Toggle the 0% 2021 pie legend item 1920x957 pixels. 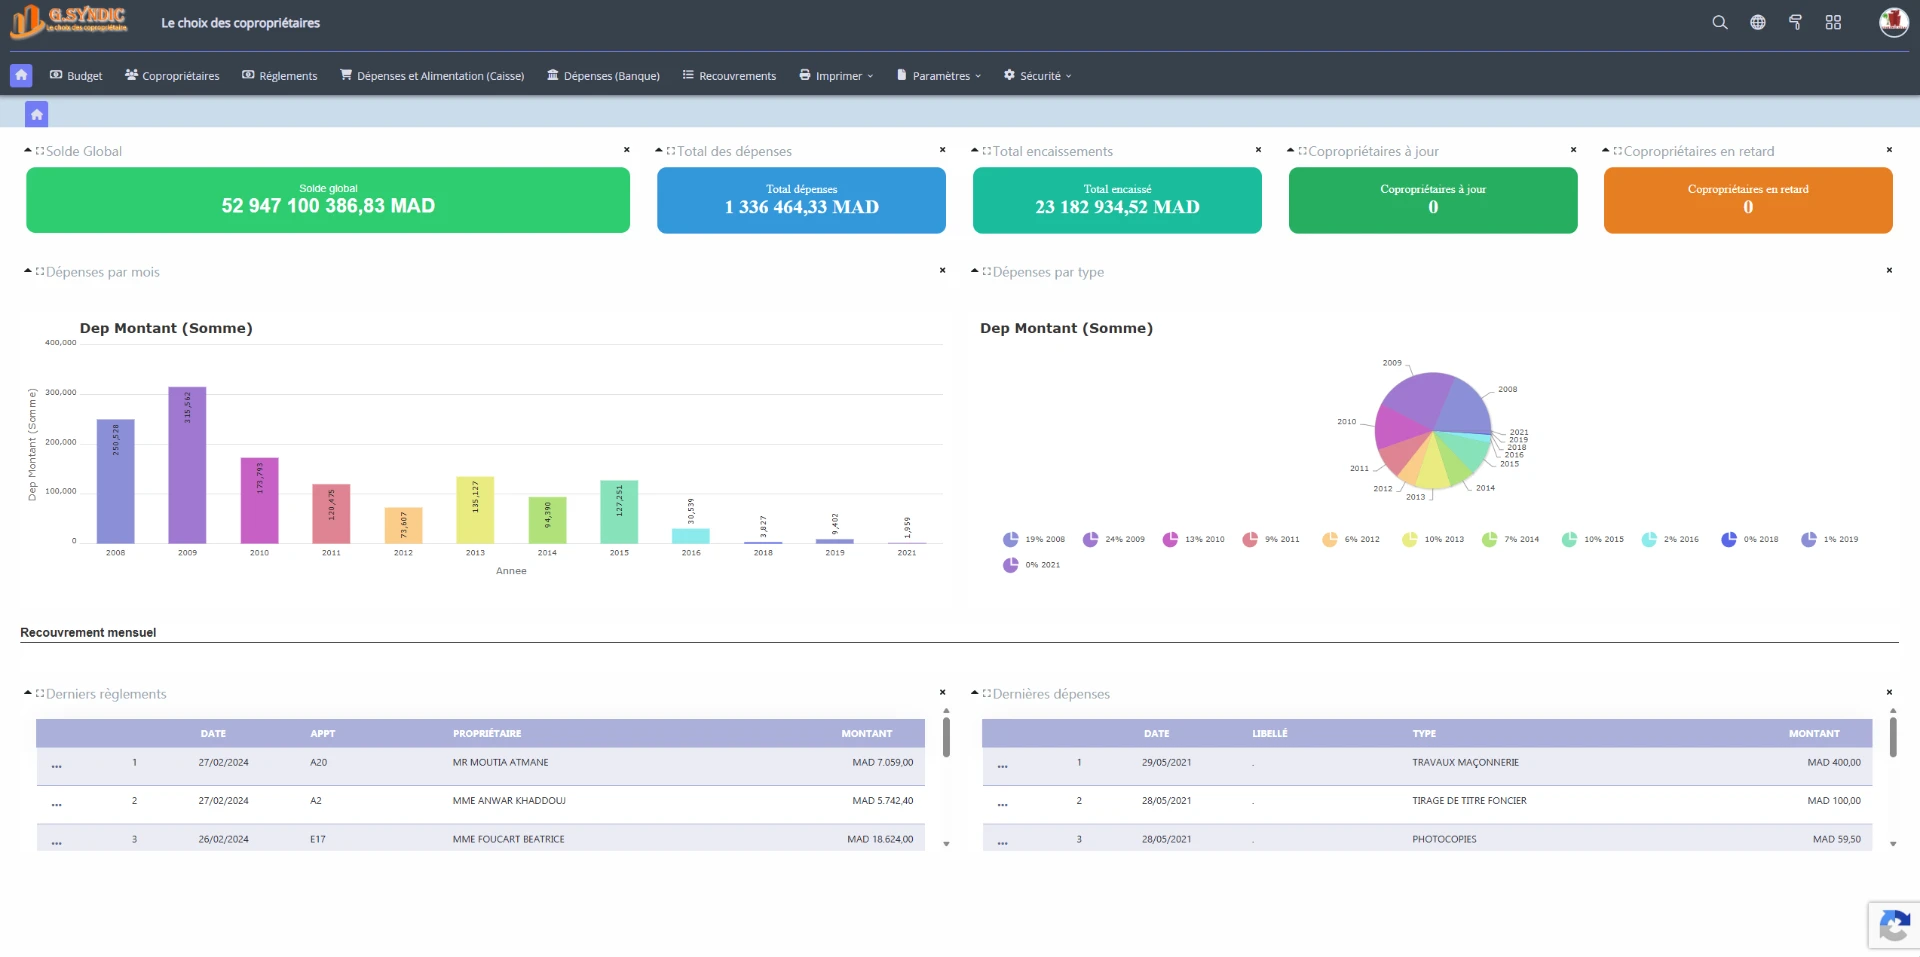coord(1032,565)
